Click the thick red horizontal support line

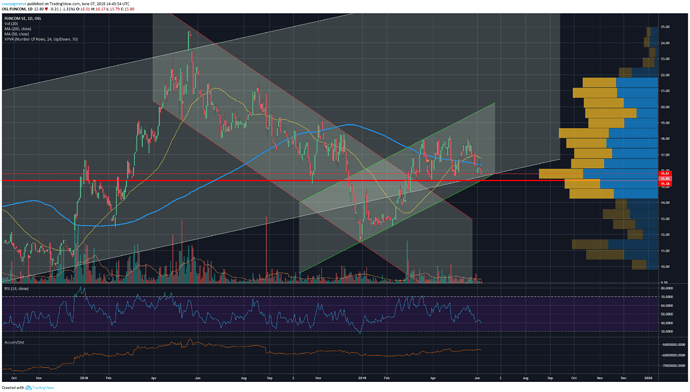coord(282,181)
